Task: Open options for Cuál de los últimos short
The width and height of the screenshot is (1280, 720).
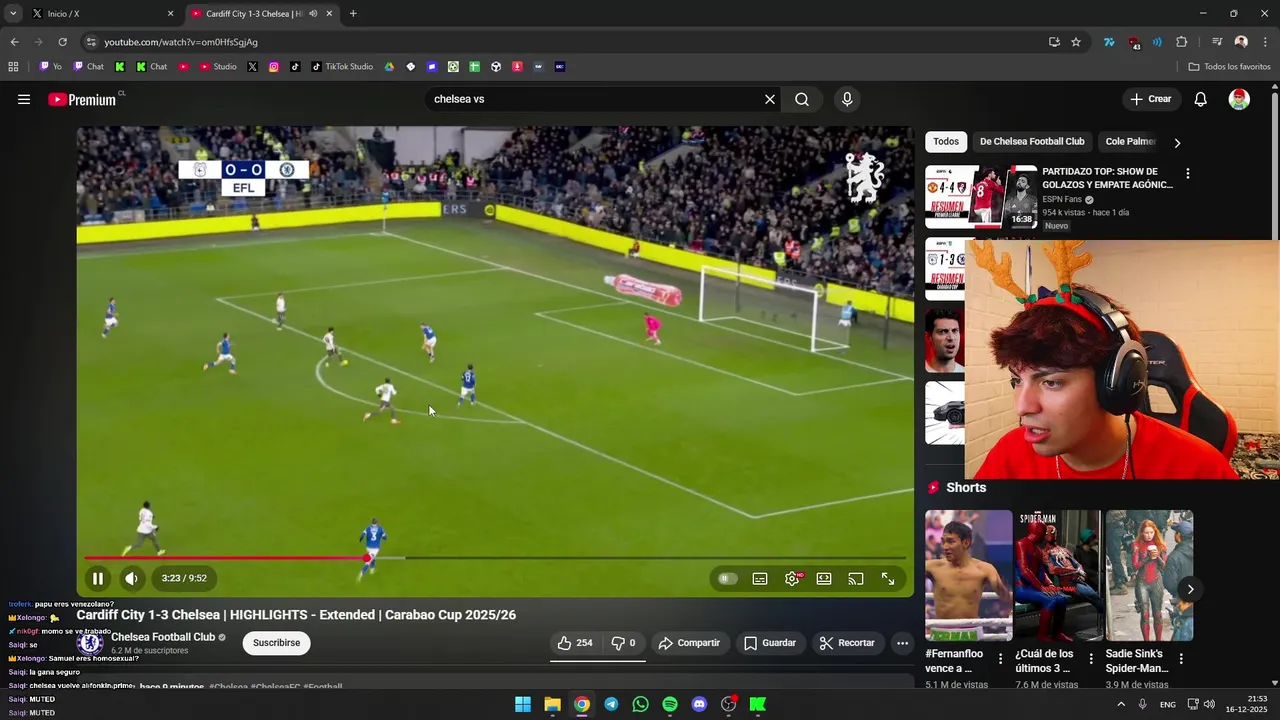Action: 1091,659
